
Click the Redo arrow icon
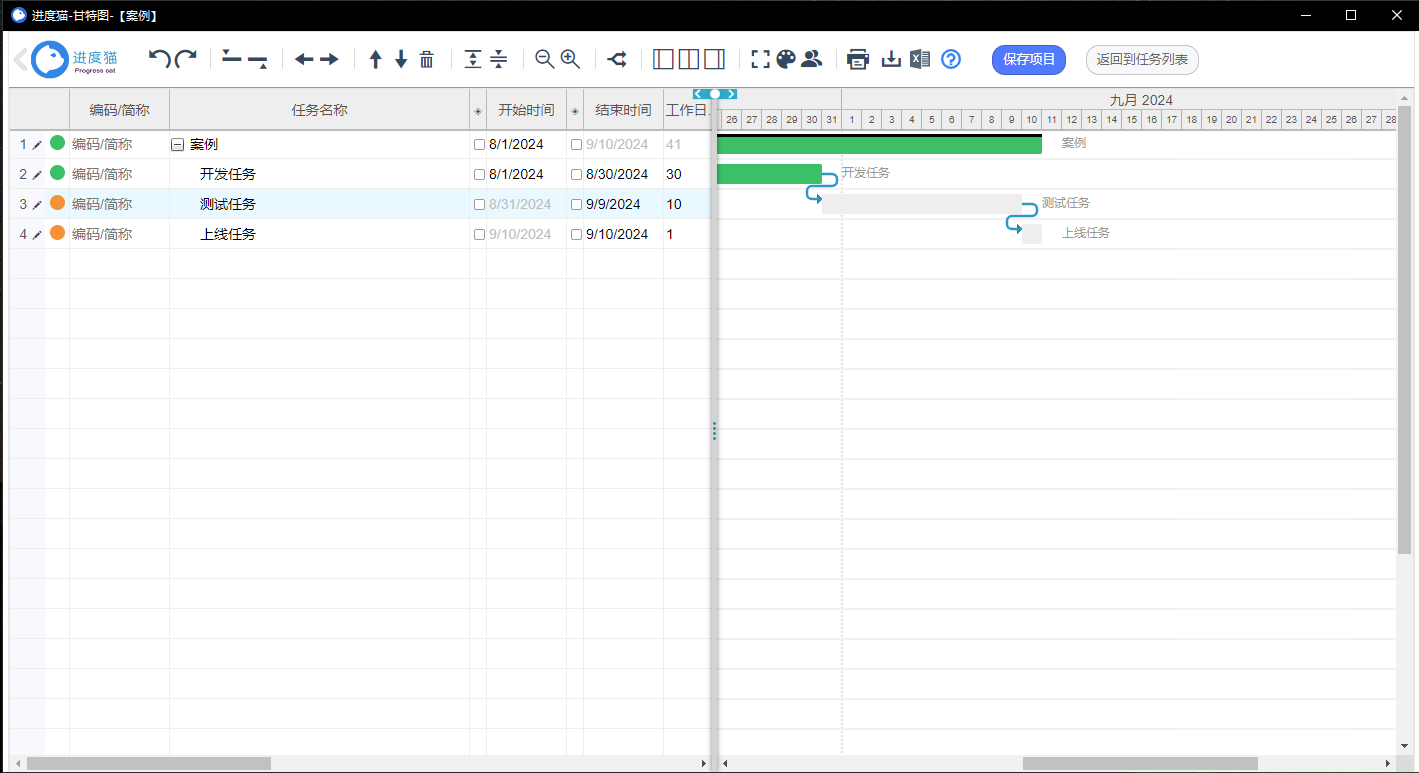point(186,59)
